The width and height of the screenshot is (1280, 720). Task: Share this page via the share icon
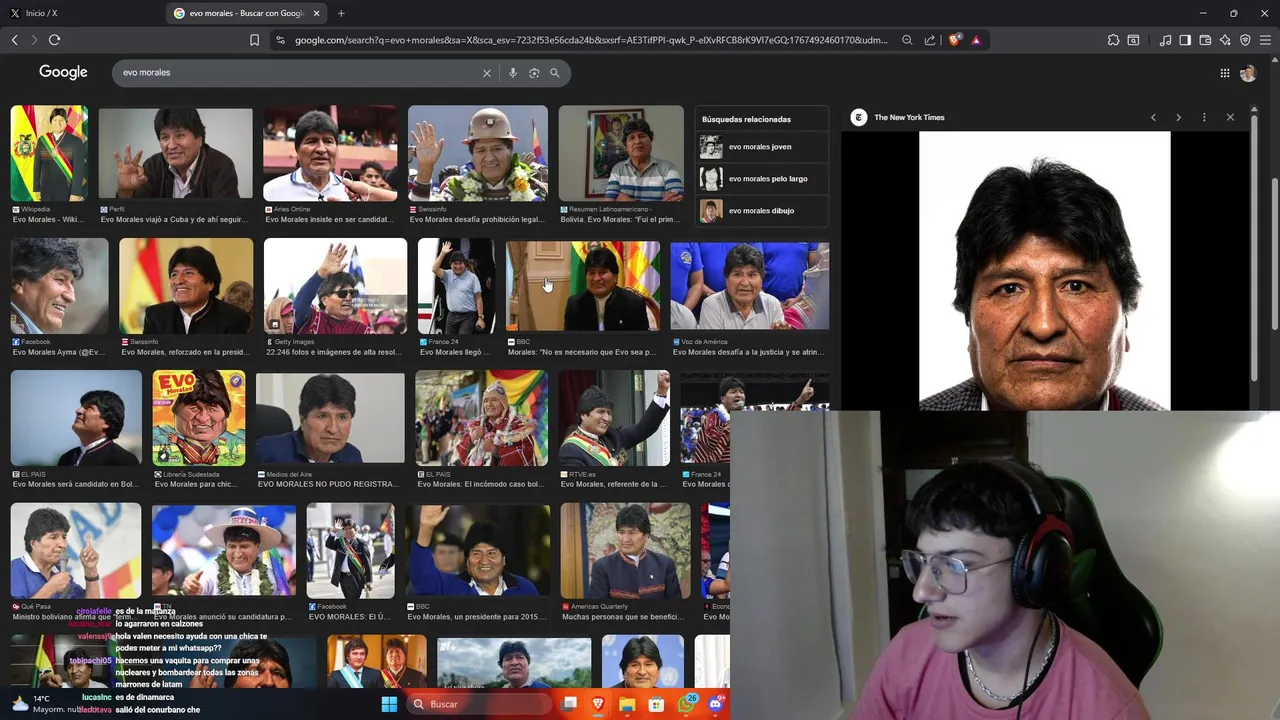(x=930, y=40)
